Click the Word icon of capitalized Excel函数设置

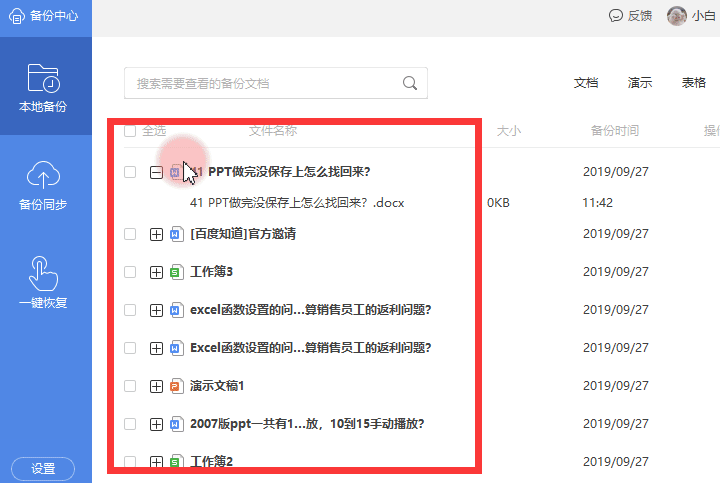(x=176, y=348)
